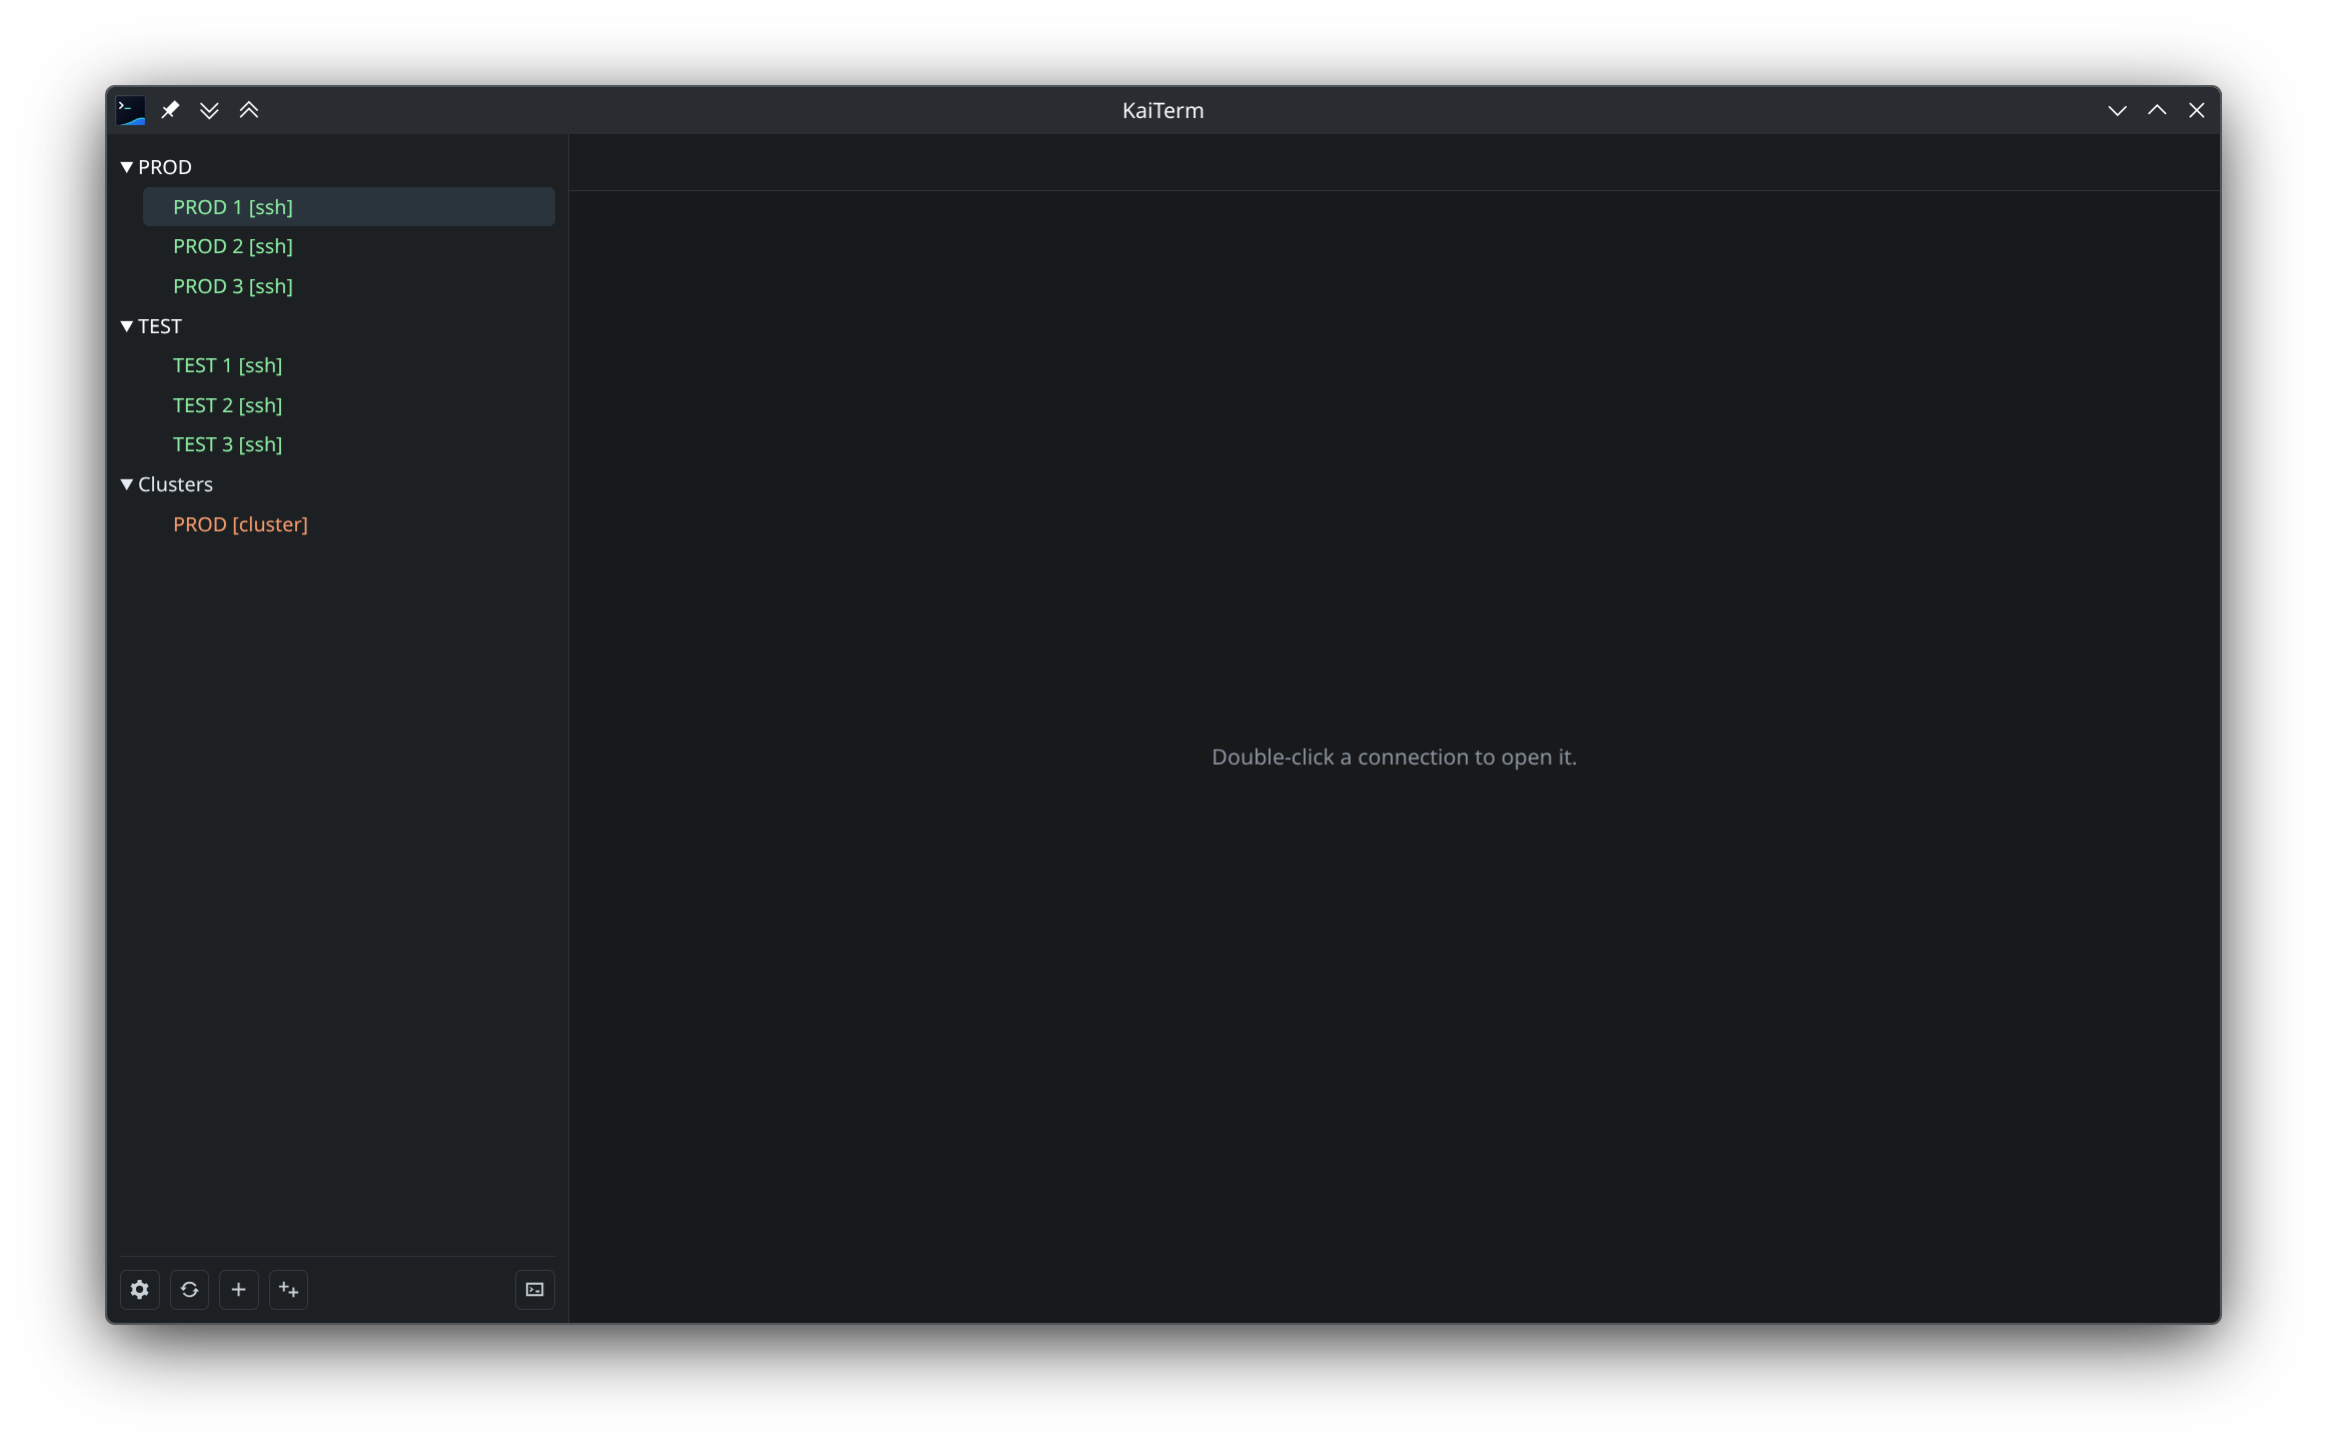
Task: Select TEST 2 [ssh] connection
Action: click(349, 405)
